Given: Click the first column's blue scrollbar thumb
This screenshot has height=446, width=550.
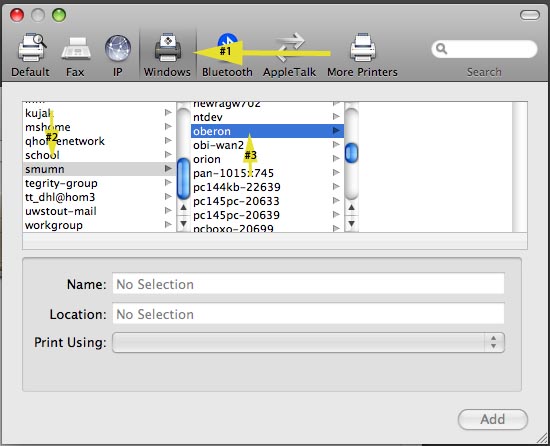Looking at the screenshot, I should tap(183, 179).
